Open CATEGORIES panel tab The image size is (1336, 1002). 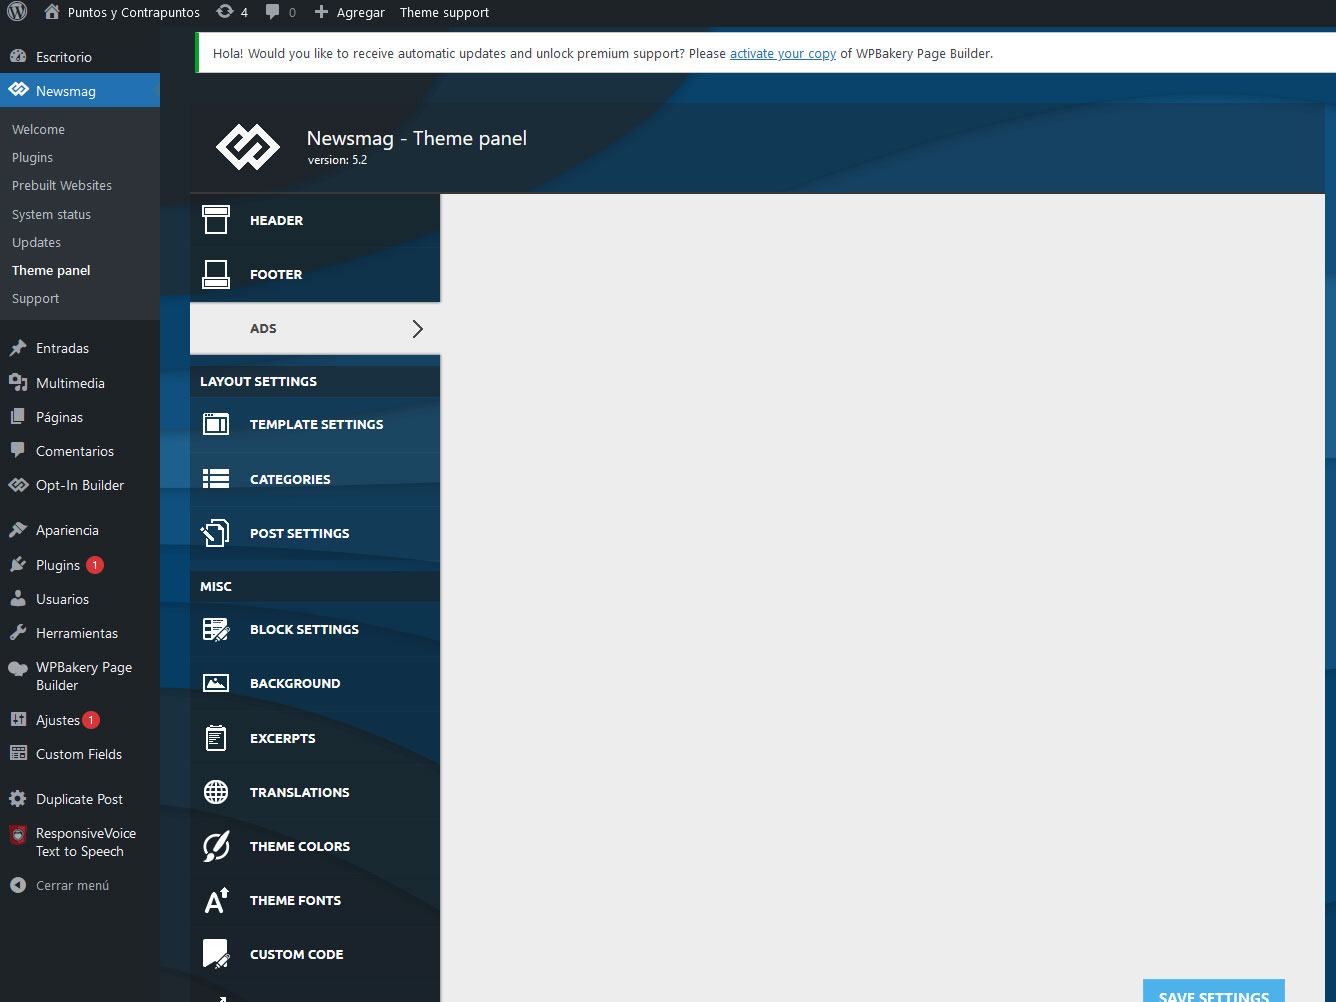click(315, 479)
